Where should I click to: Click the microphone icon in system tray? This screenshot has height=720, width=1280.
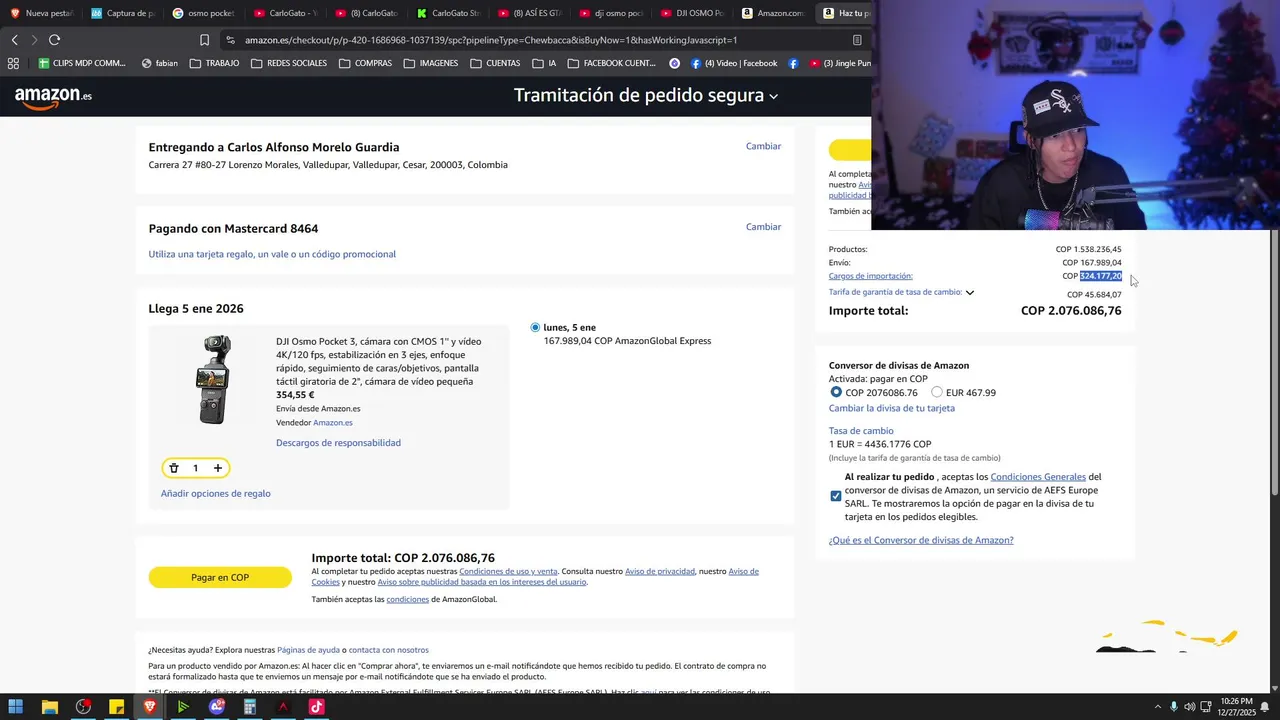point(1174,707)
